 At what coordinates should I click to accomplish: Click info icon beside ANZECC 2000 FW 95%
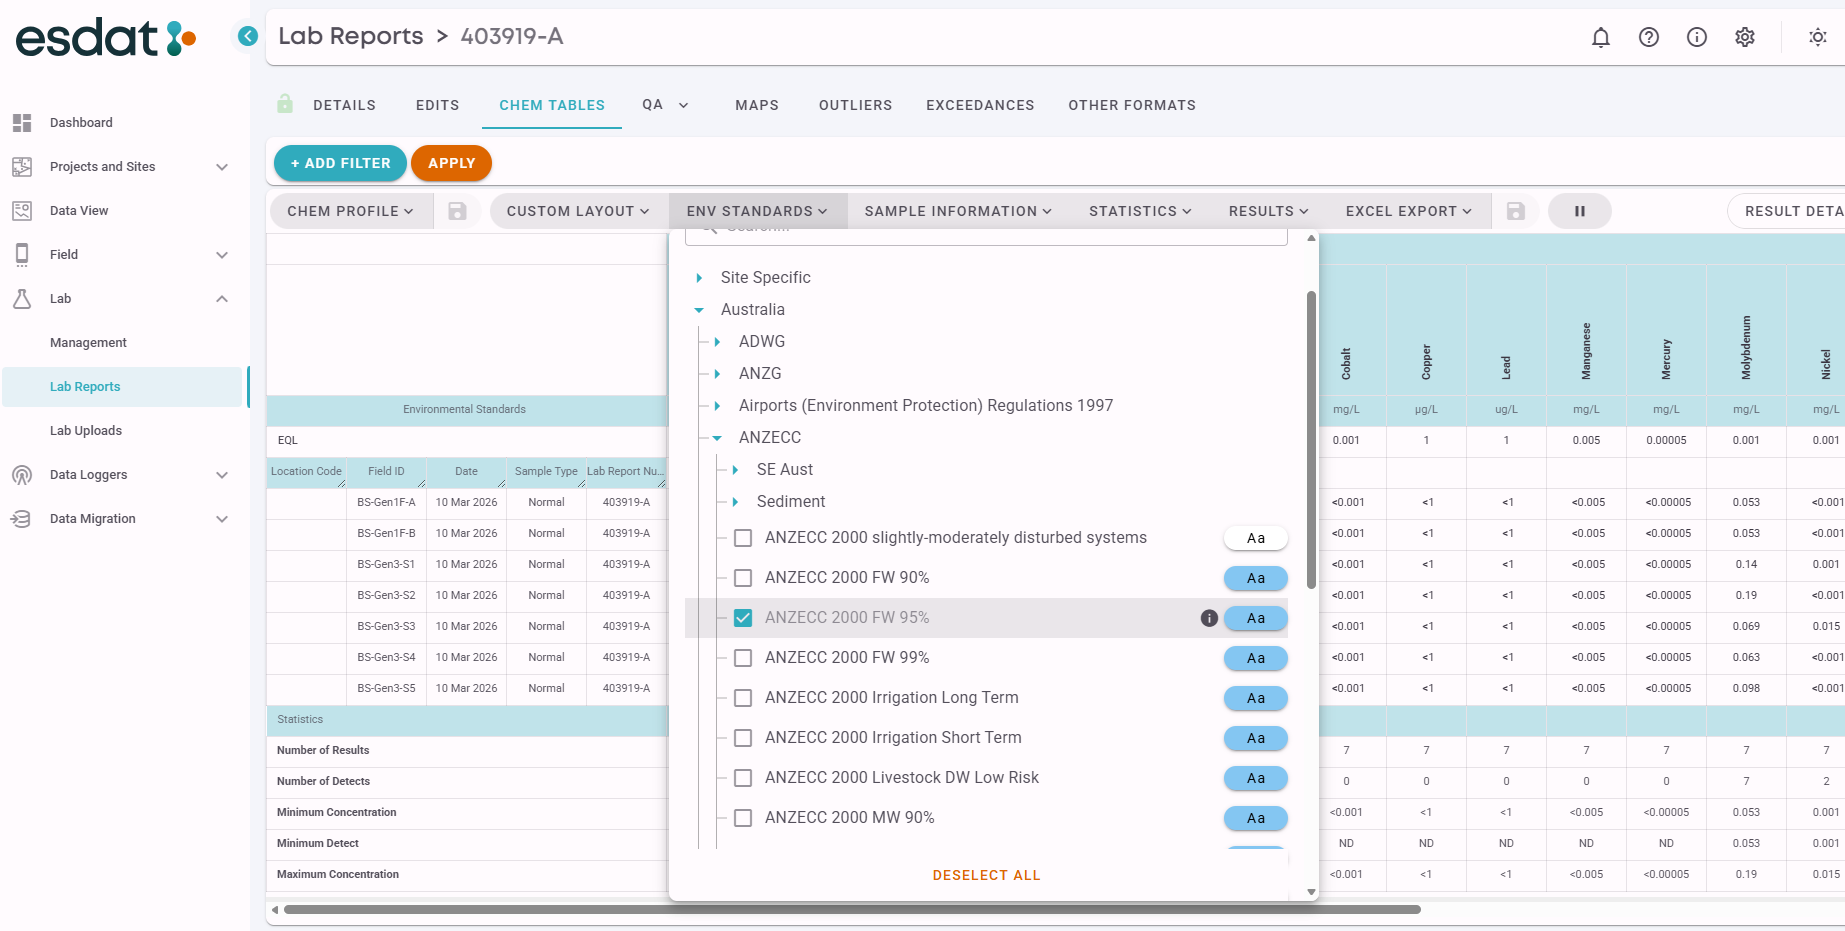tap(1208, 618)
